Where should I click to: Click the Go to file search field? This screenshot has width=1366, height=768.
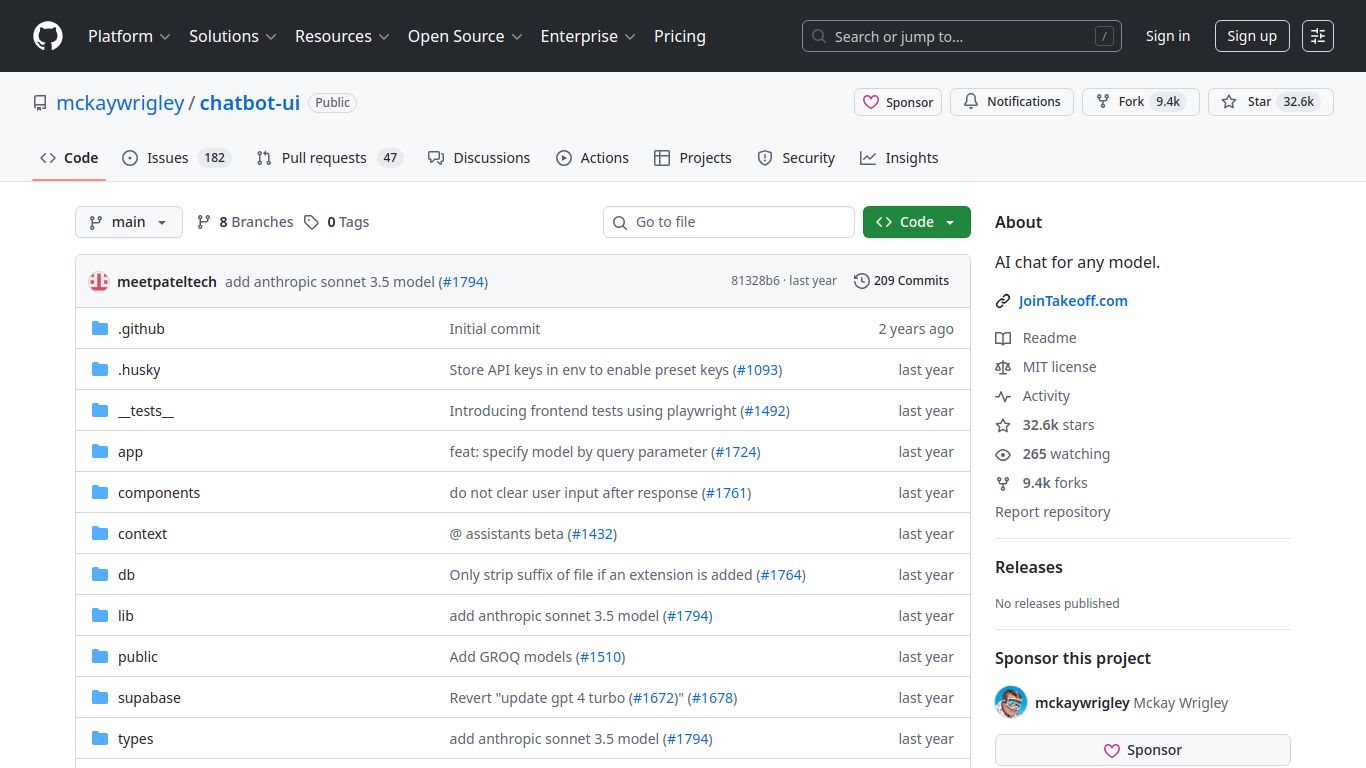coord(728,222)
